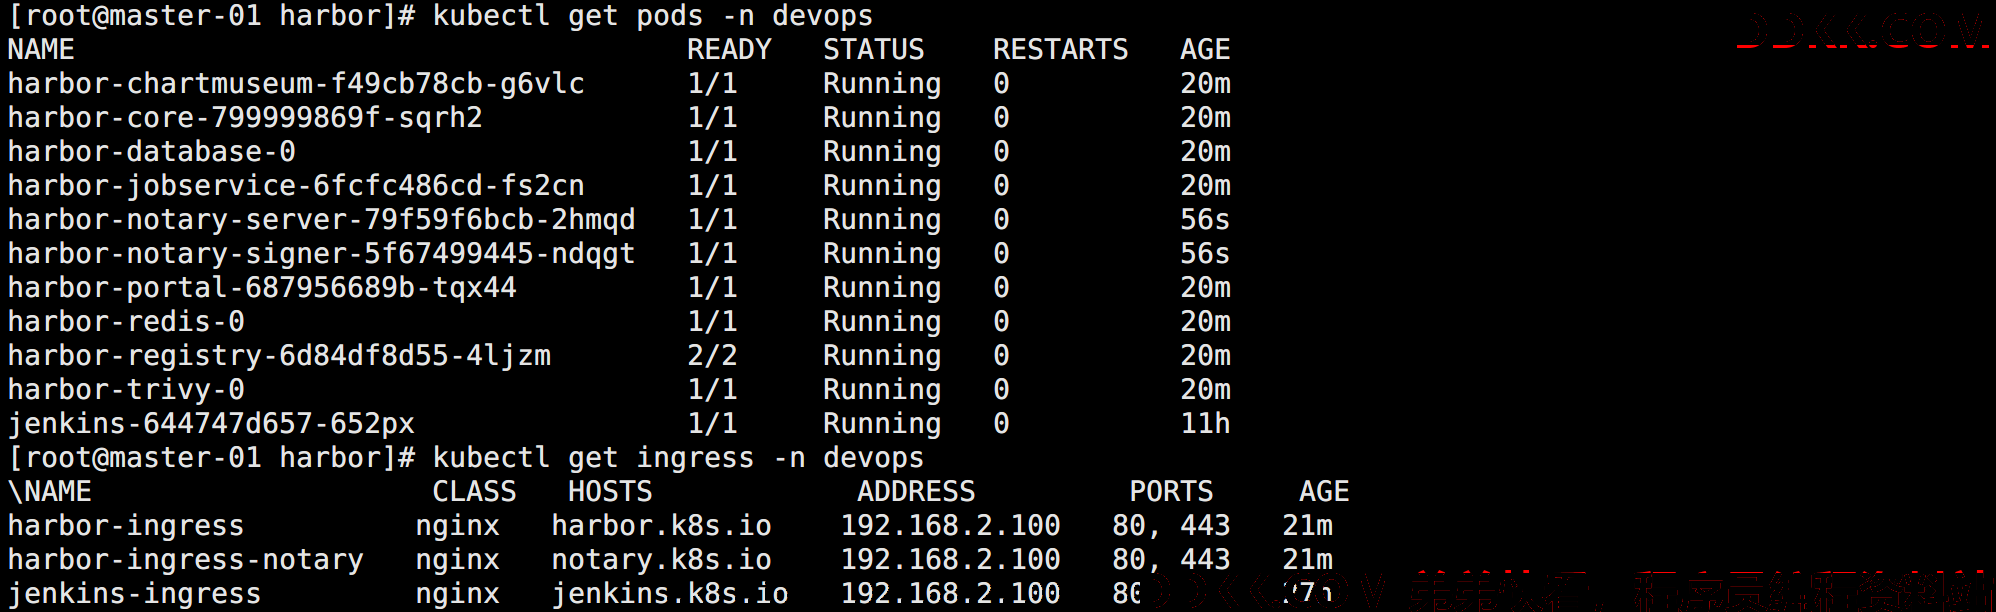Screen dimensions: 1996x612
Task: Select pod name harbor-jobservice-6fcfc486cd-fs2cn
Action: click(x=296, y=186)
